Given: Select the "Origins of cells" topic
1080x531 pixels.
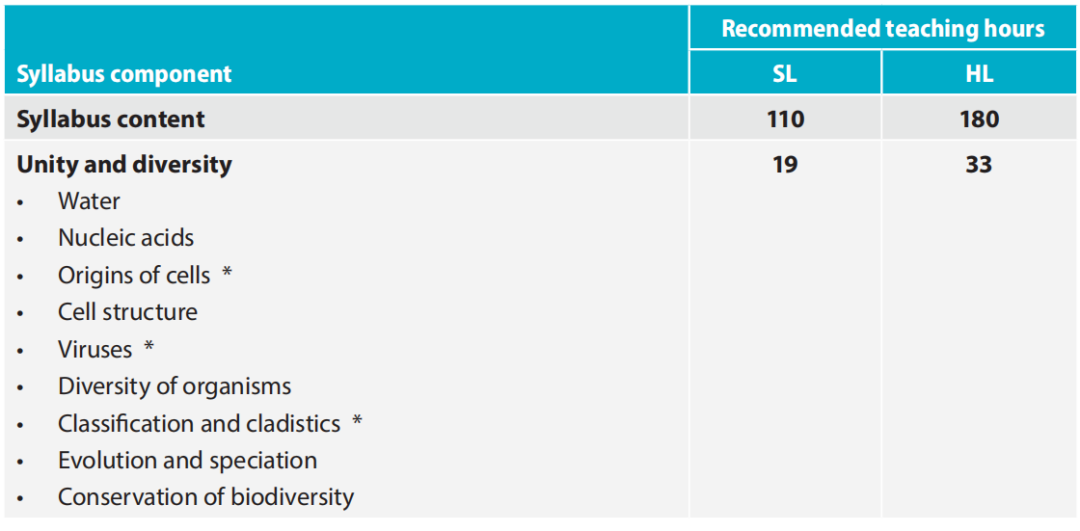Looking at the screenshot, I should [x=134, y=275].
